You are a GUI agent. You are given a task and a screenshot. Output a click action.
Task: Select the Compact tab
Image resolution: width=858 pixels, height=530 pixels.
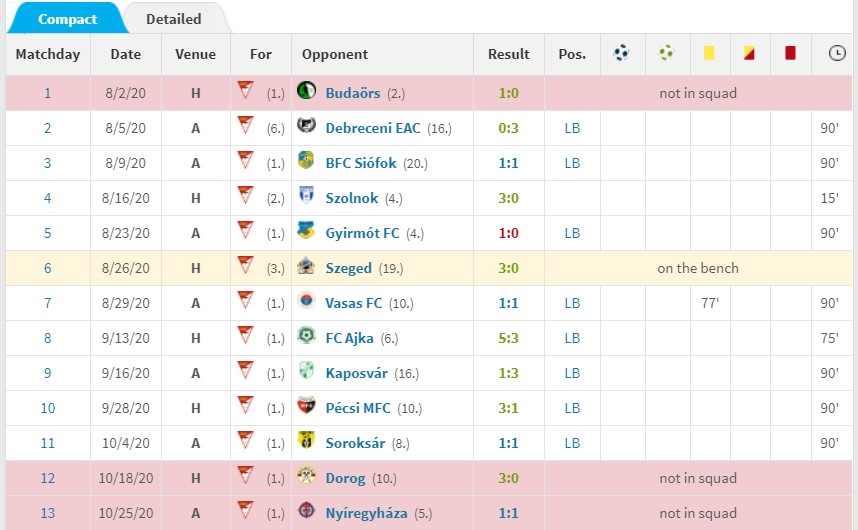coord(67,19)
